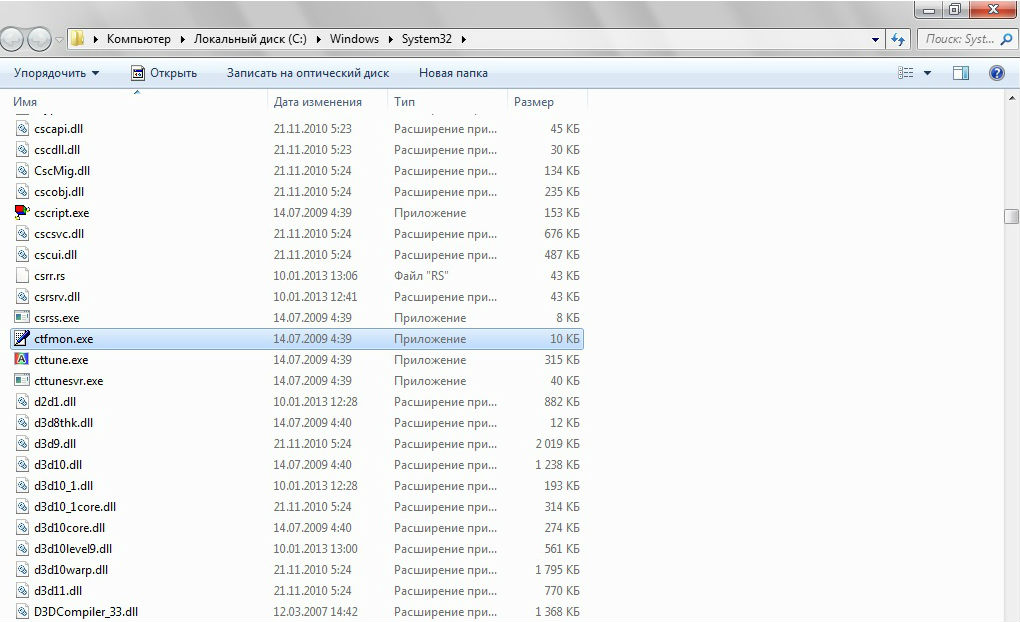The width and height of the screenshot is (1020, 622).
Task: Click Новая папка button
Action: point(453,73)
